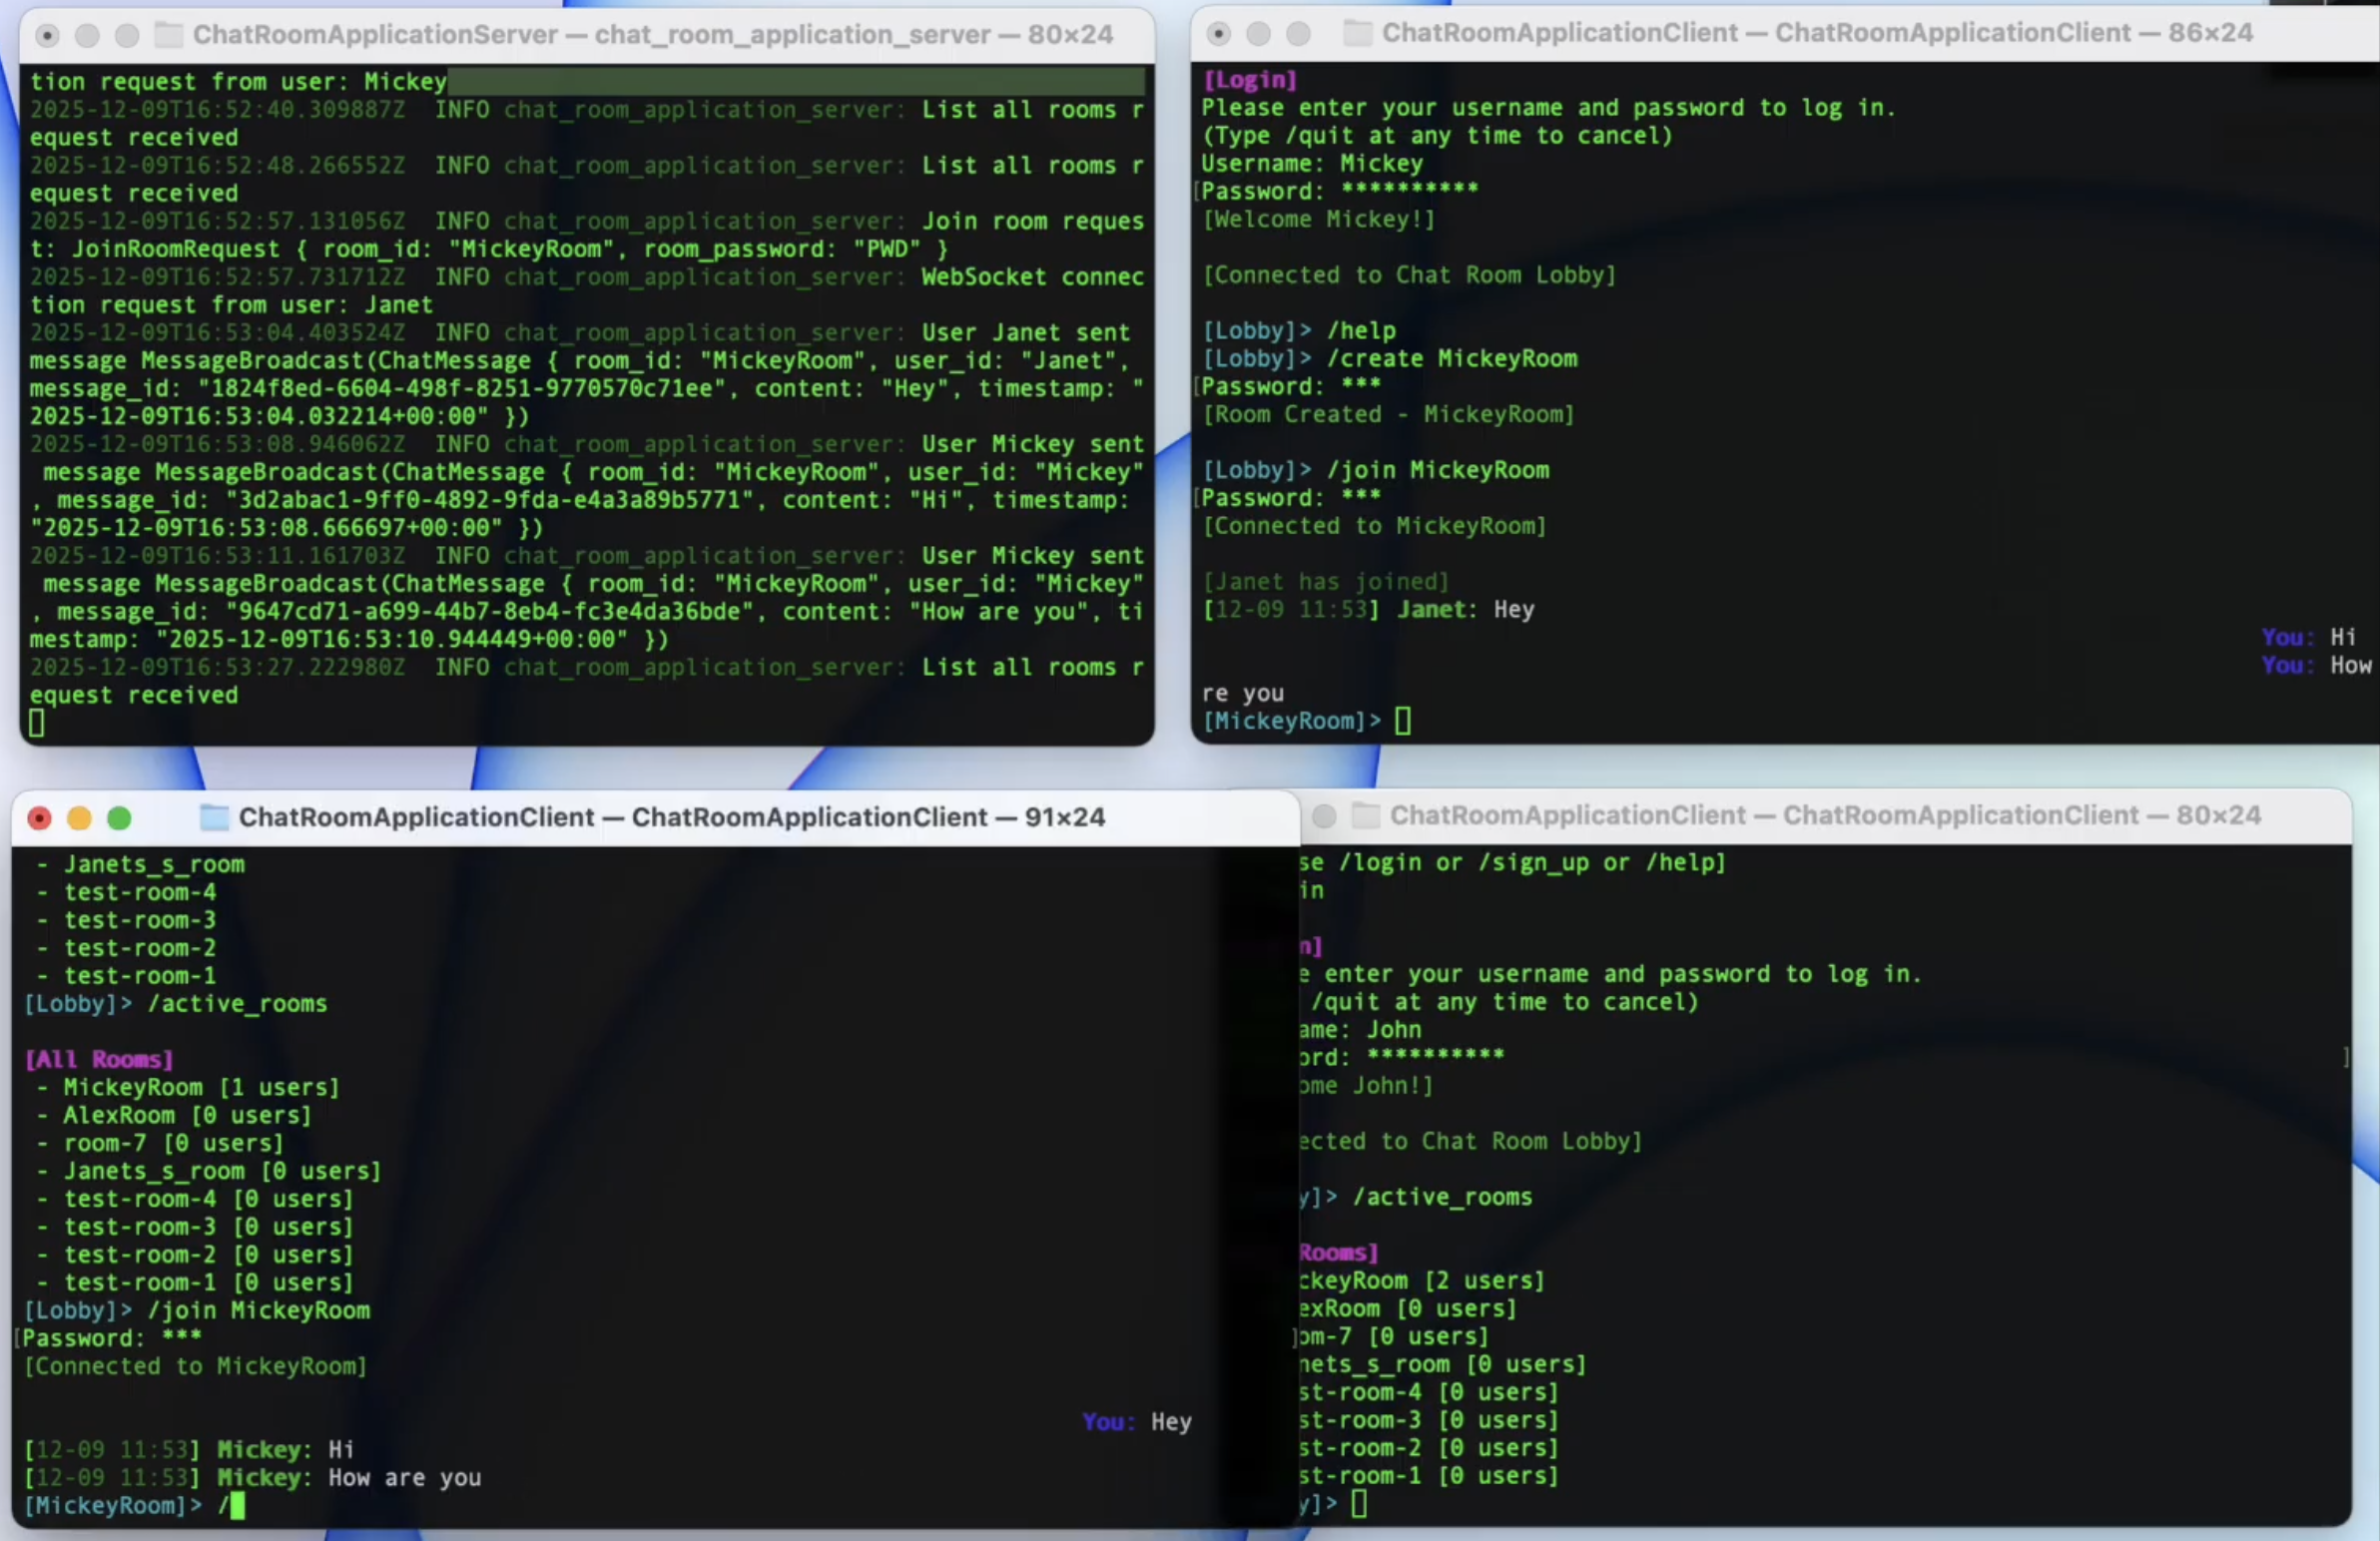
Task: Click the folder icon in ChatRoomApplicationServer title bar
Action: click(167, 34)
